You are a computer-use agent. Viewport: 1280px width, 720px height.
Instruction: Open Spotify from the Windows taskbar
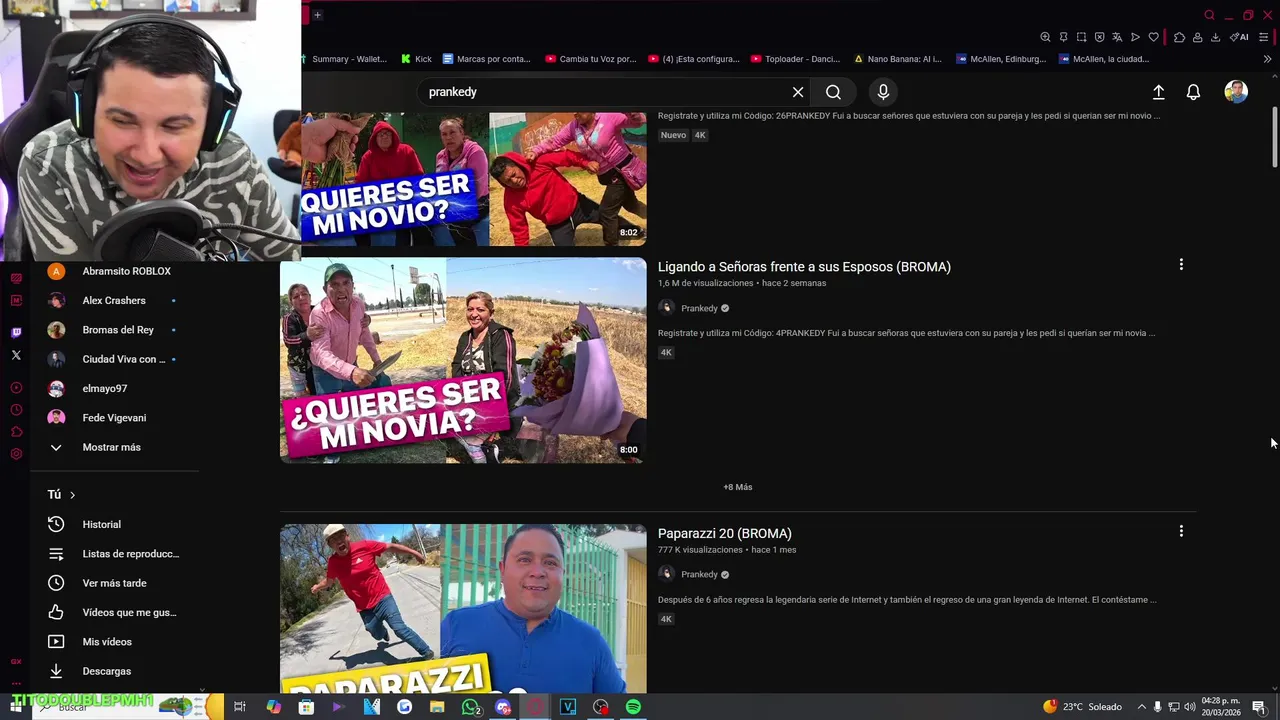[x=633, y=707]
